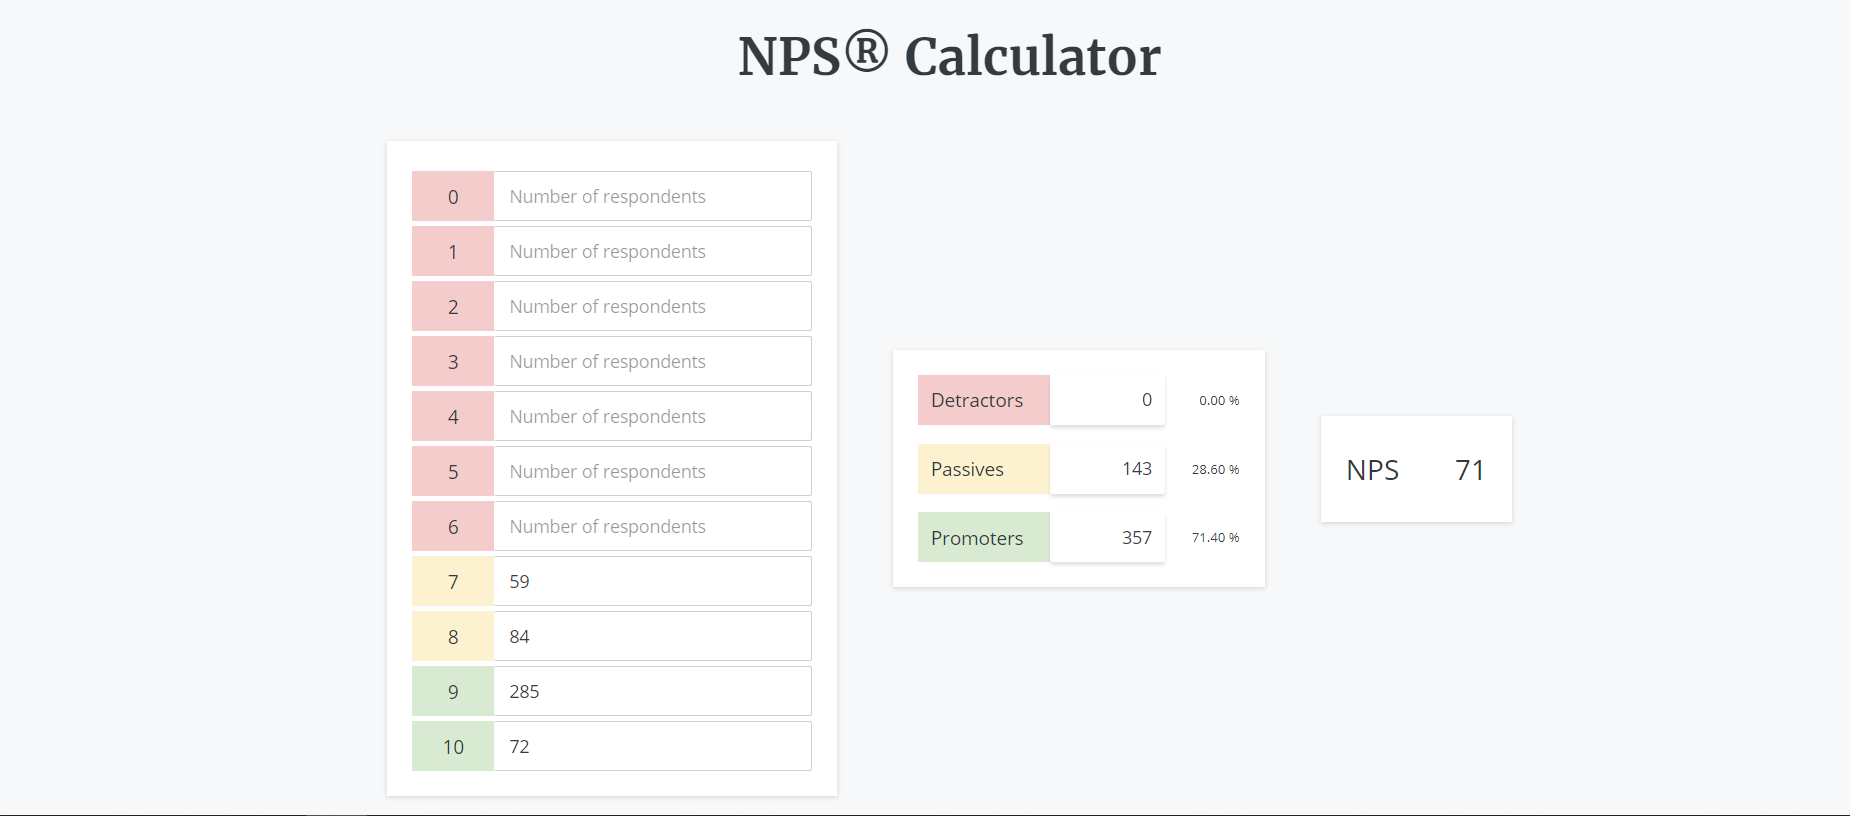The image size is (1850, 816).
Task: Click the respondents field for score 0
Action: coord(652,196)
